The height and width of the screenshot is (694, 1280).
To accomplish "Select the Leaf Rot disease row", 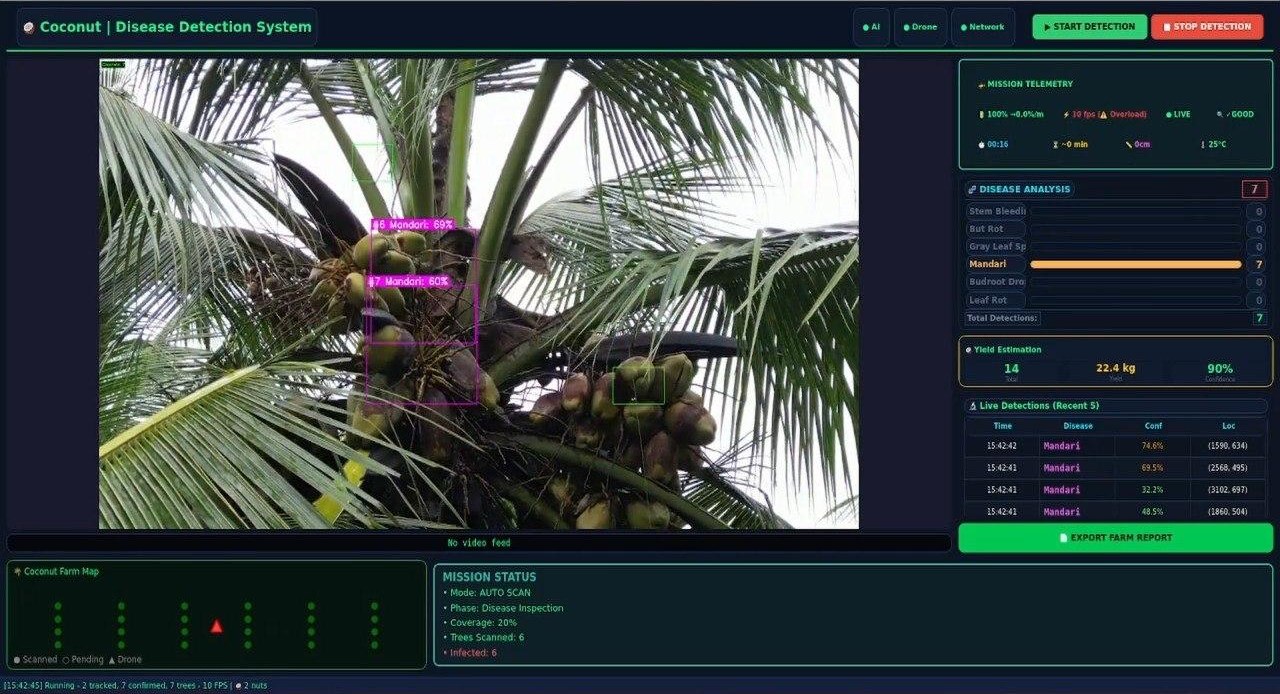I will pyautogui.click(x=1115, y=300).
